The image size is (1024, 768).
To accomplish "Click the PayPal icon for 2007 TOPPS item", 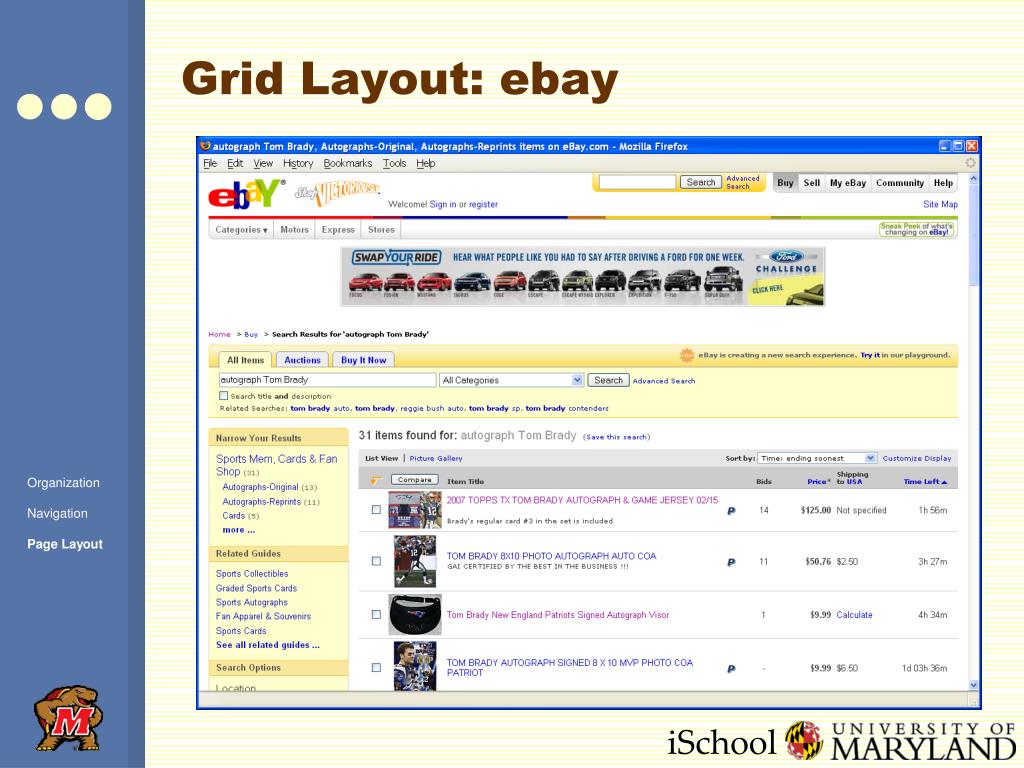I will coord(731,511).
